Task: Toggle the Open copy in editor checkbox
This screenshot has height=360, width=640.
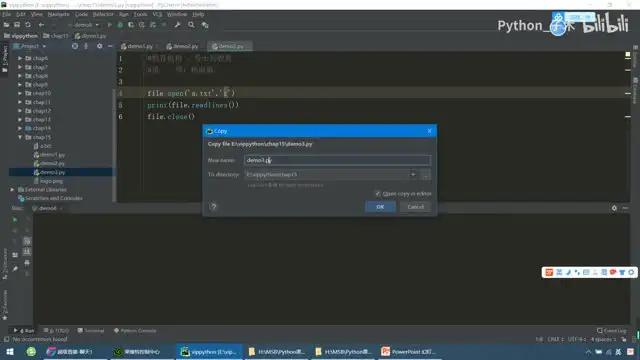Action: coord(378,193)
